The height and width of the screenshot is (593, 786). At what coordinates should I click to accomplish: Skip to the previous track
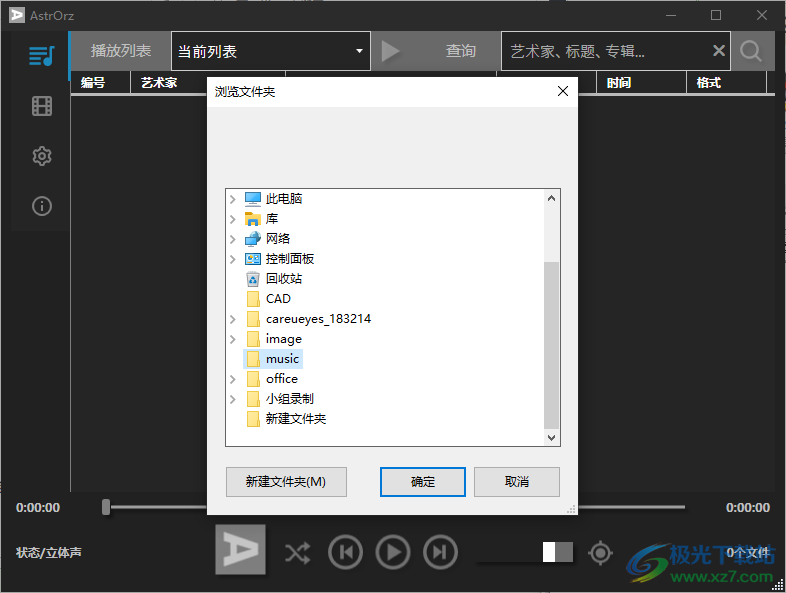tap(345, 552)
